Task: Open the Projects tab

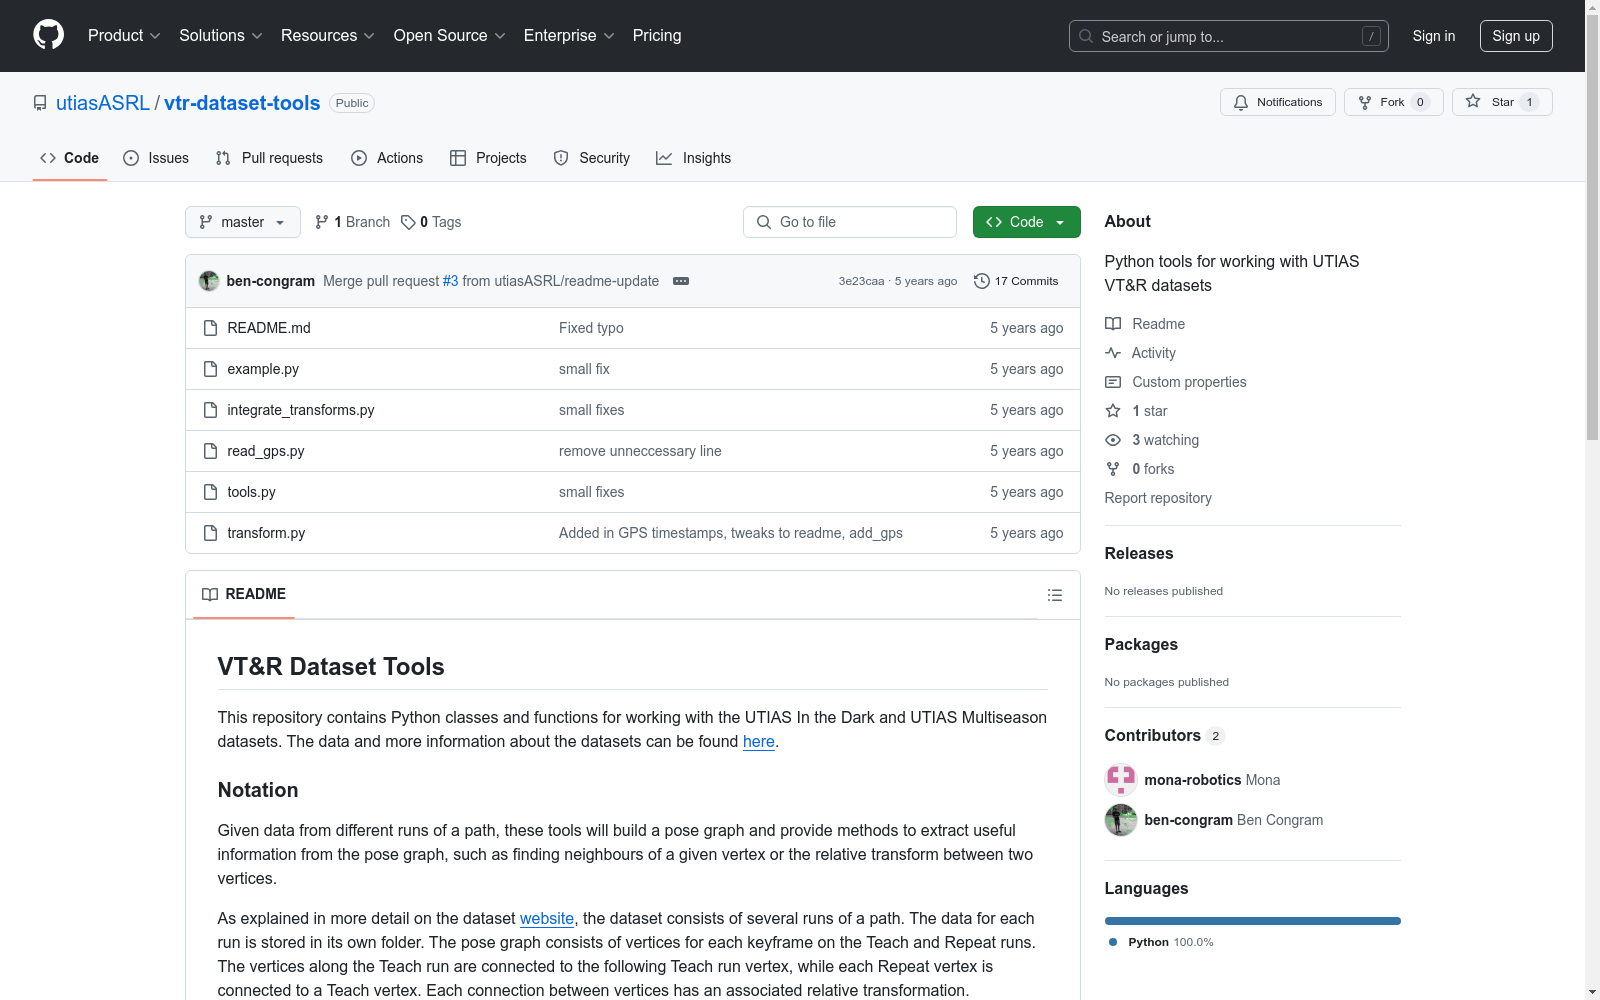Action: pos(488,158)
